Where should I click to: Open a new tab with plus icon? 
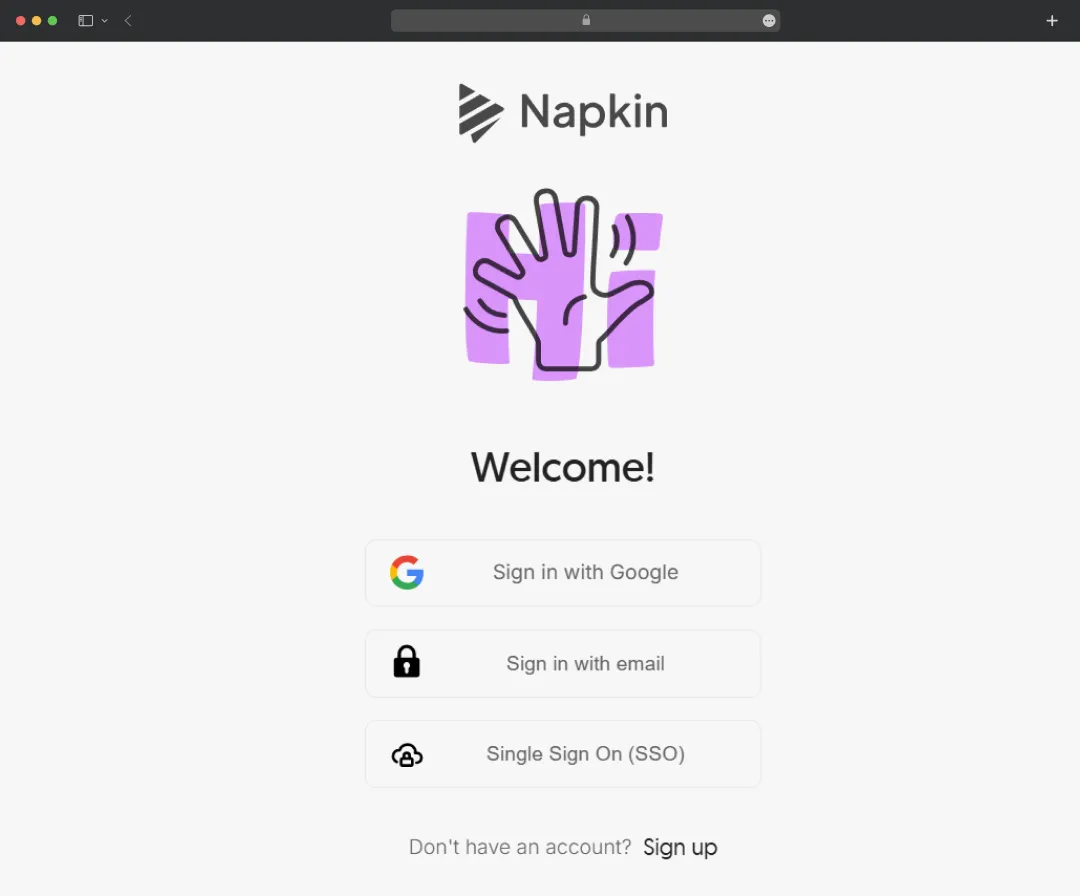pos(1052,21)
